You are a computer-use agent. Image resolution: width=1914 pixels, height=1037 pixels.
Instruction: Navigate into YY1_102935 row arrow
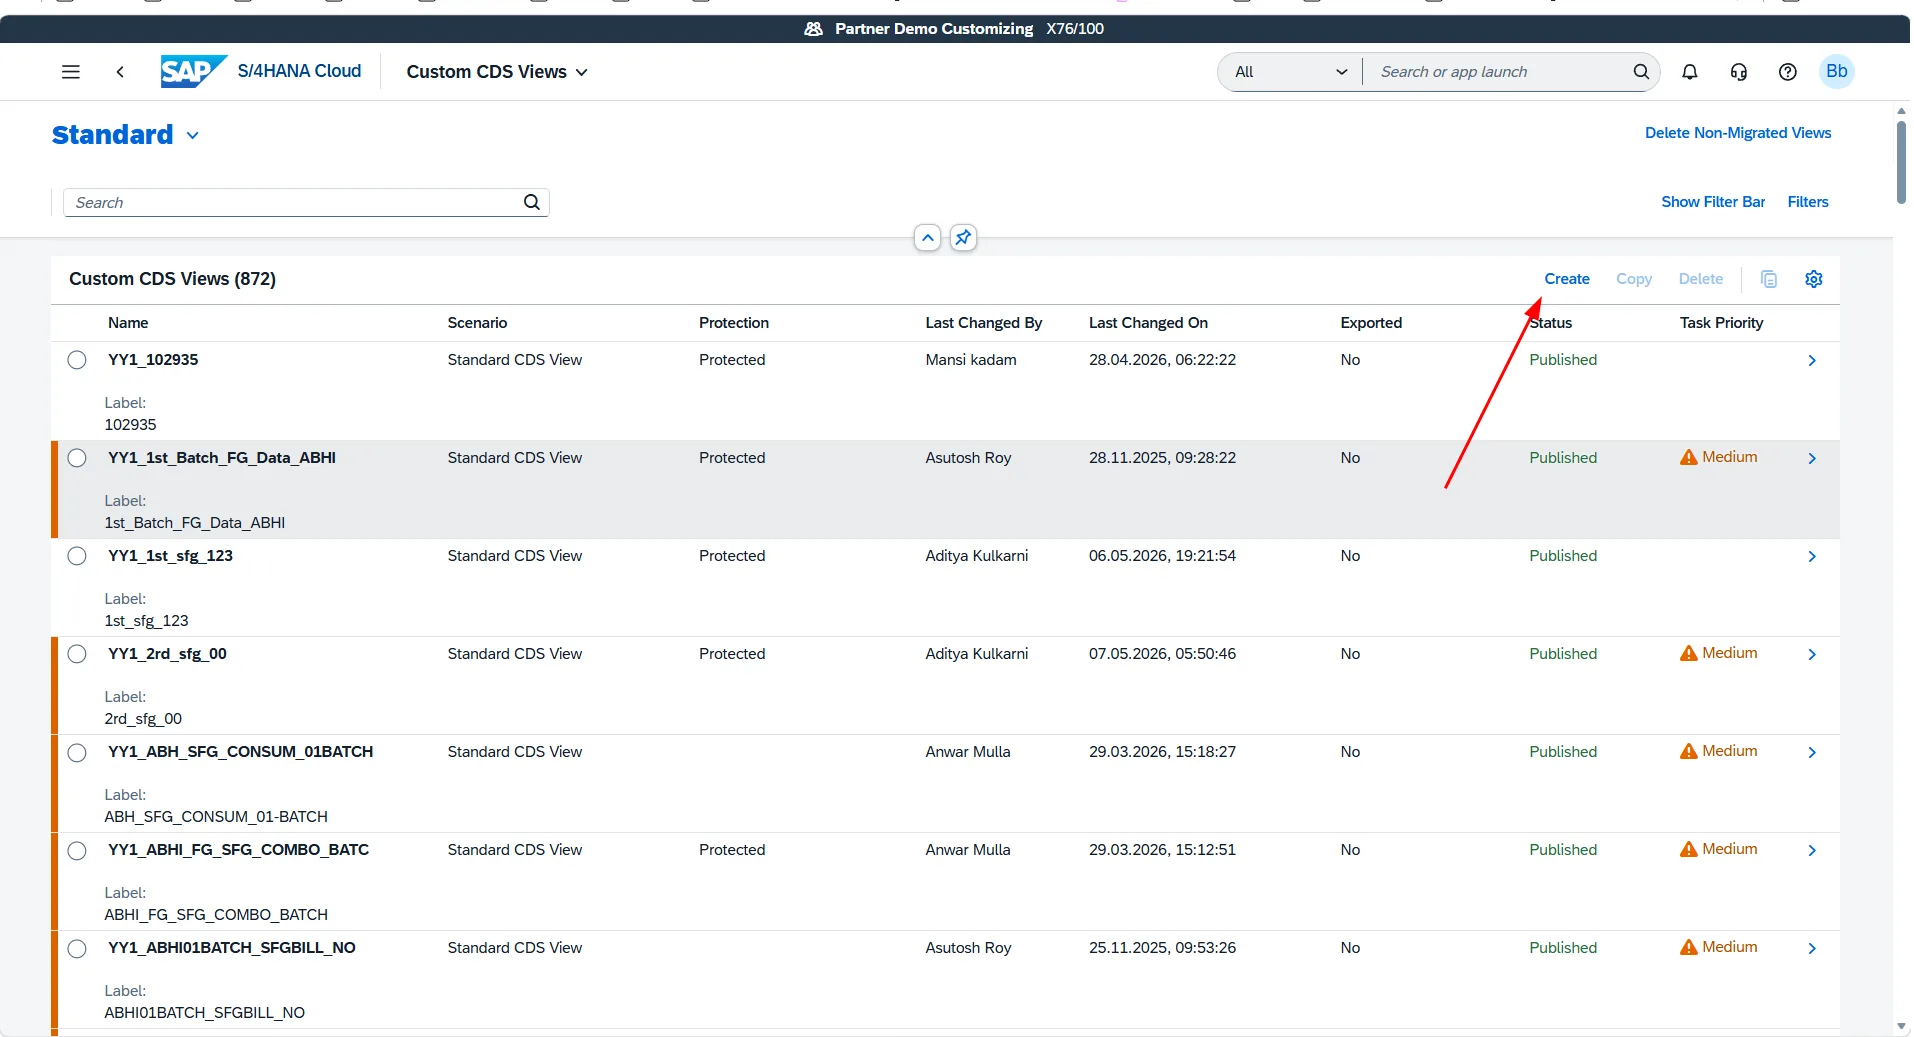(x=1812, y=361)
